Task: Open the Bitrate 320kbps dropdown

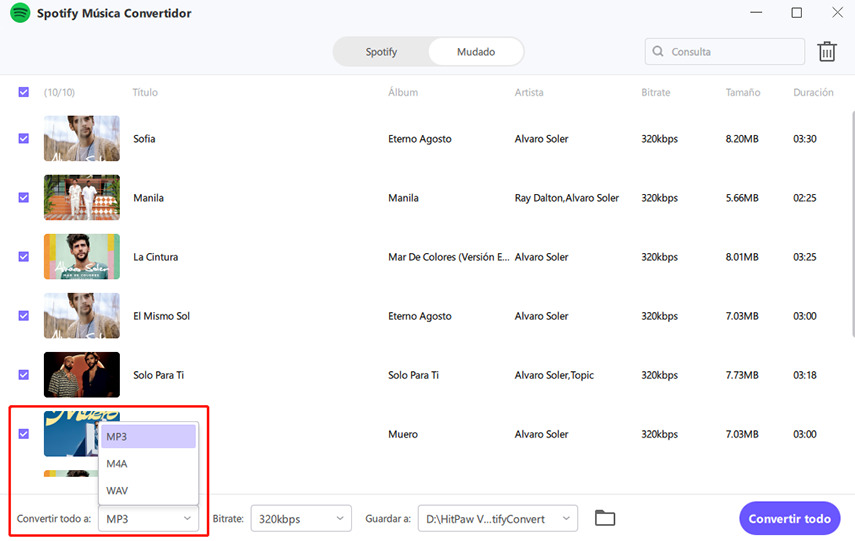Action: pyautogui.click(x=301, y=518)
